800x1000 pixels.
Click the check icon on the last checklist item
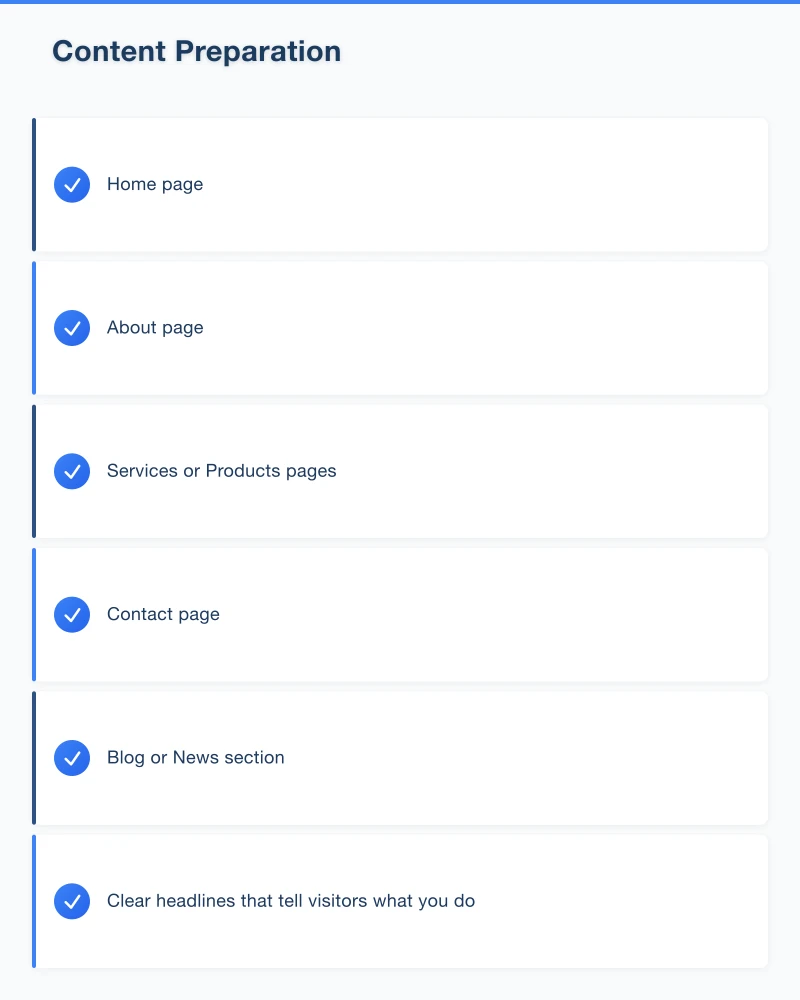[72, 901]
